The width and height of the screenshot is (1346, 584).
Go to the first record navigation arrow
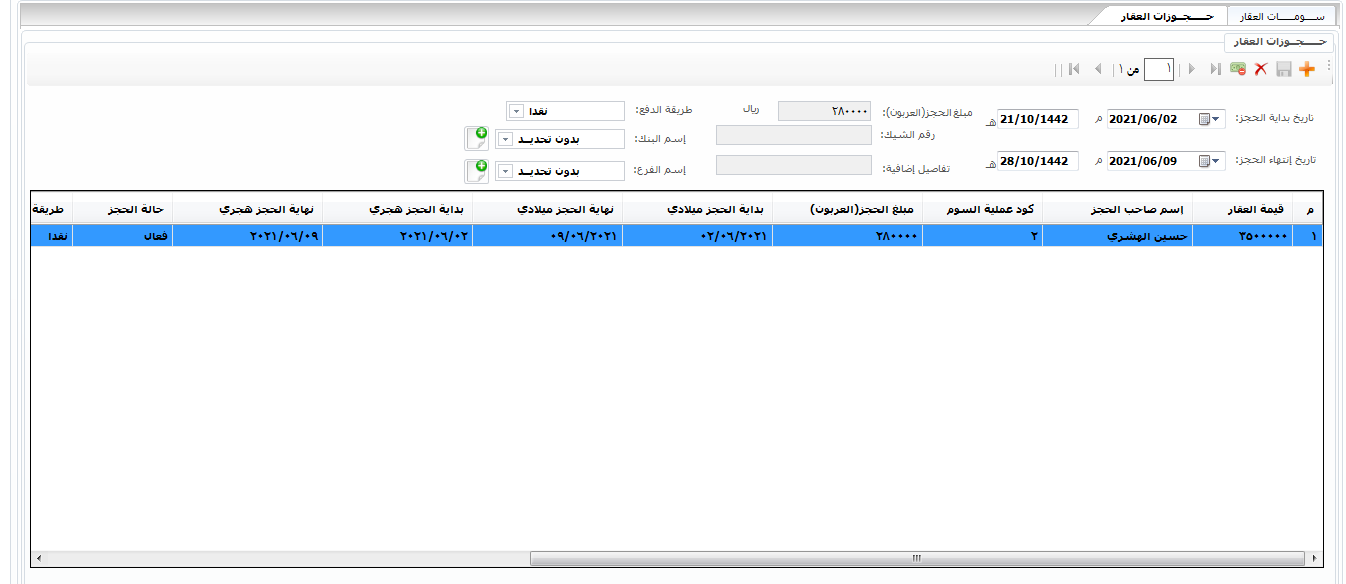pos(1214,69)
